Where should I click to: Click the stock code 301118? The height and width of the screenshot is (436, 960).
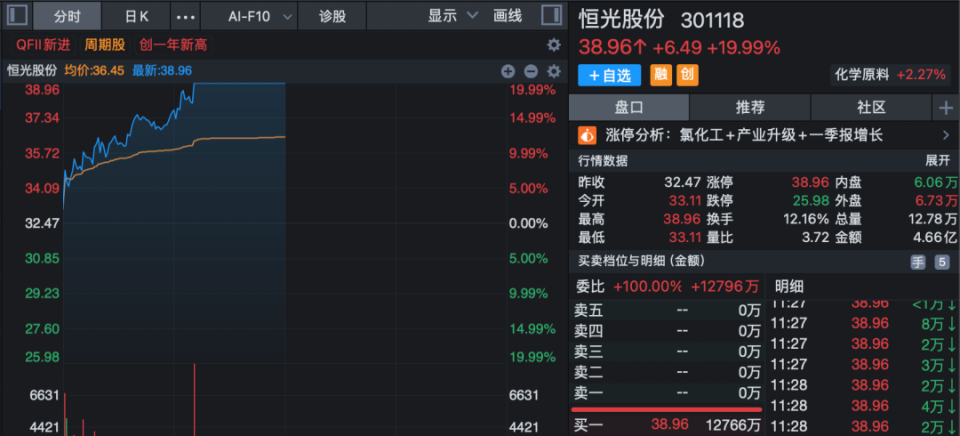coord(713,20)
